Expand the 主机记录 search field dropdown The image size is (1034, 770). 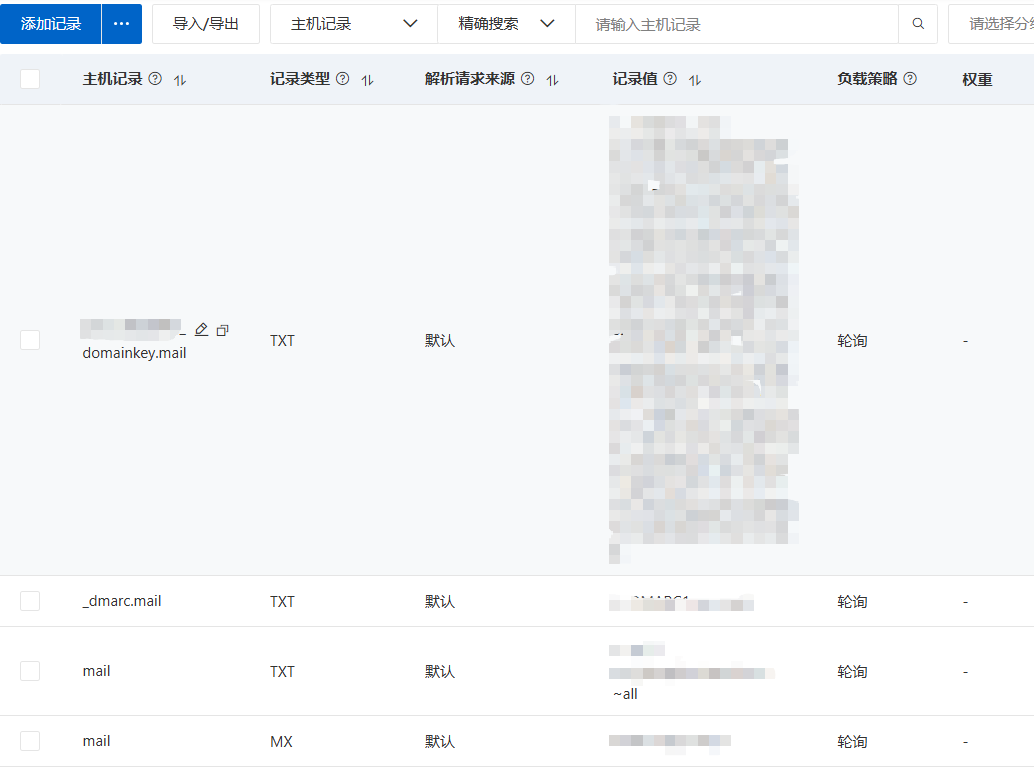354,24
